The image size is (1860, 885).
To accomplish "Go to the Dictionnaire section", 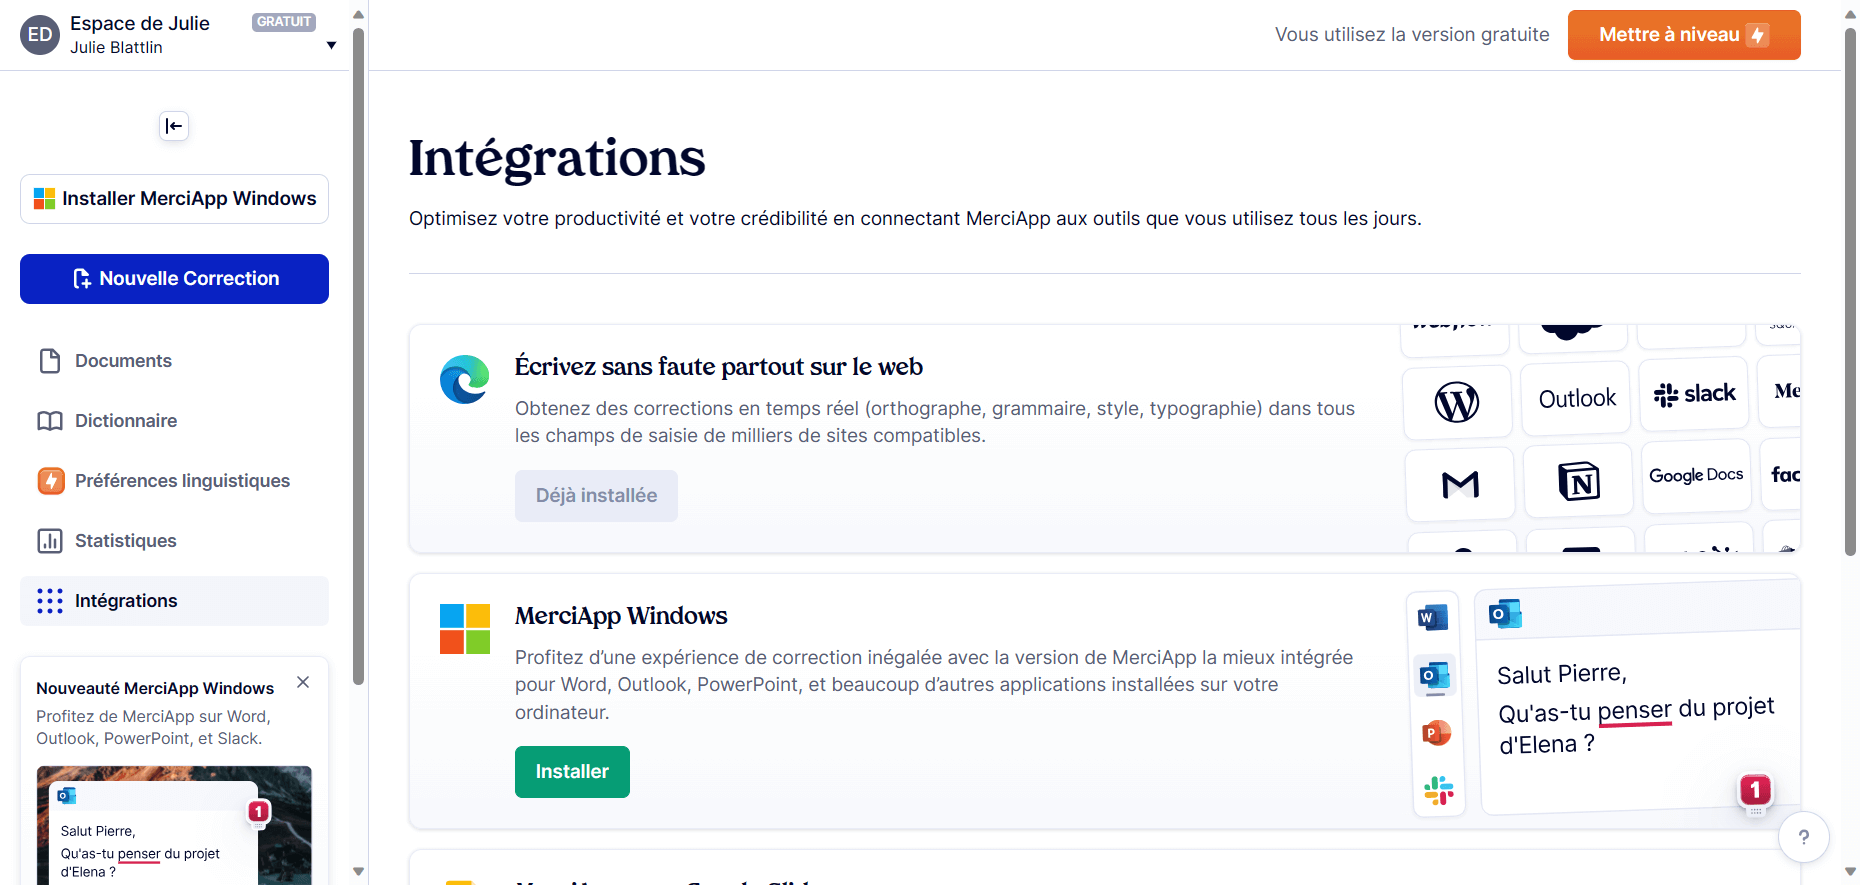I will point(125,420).
